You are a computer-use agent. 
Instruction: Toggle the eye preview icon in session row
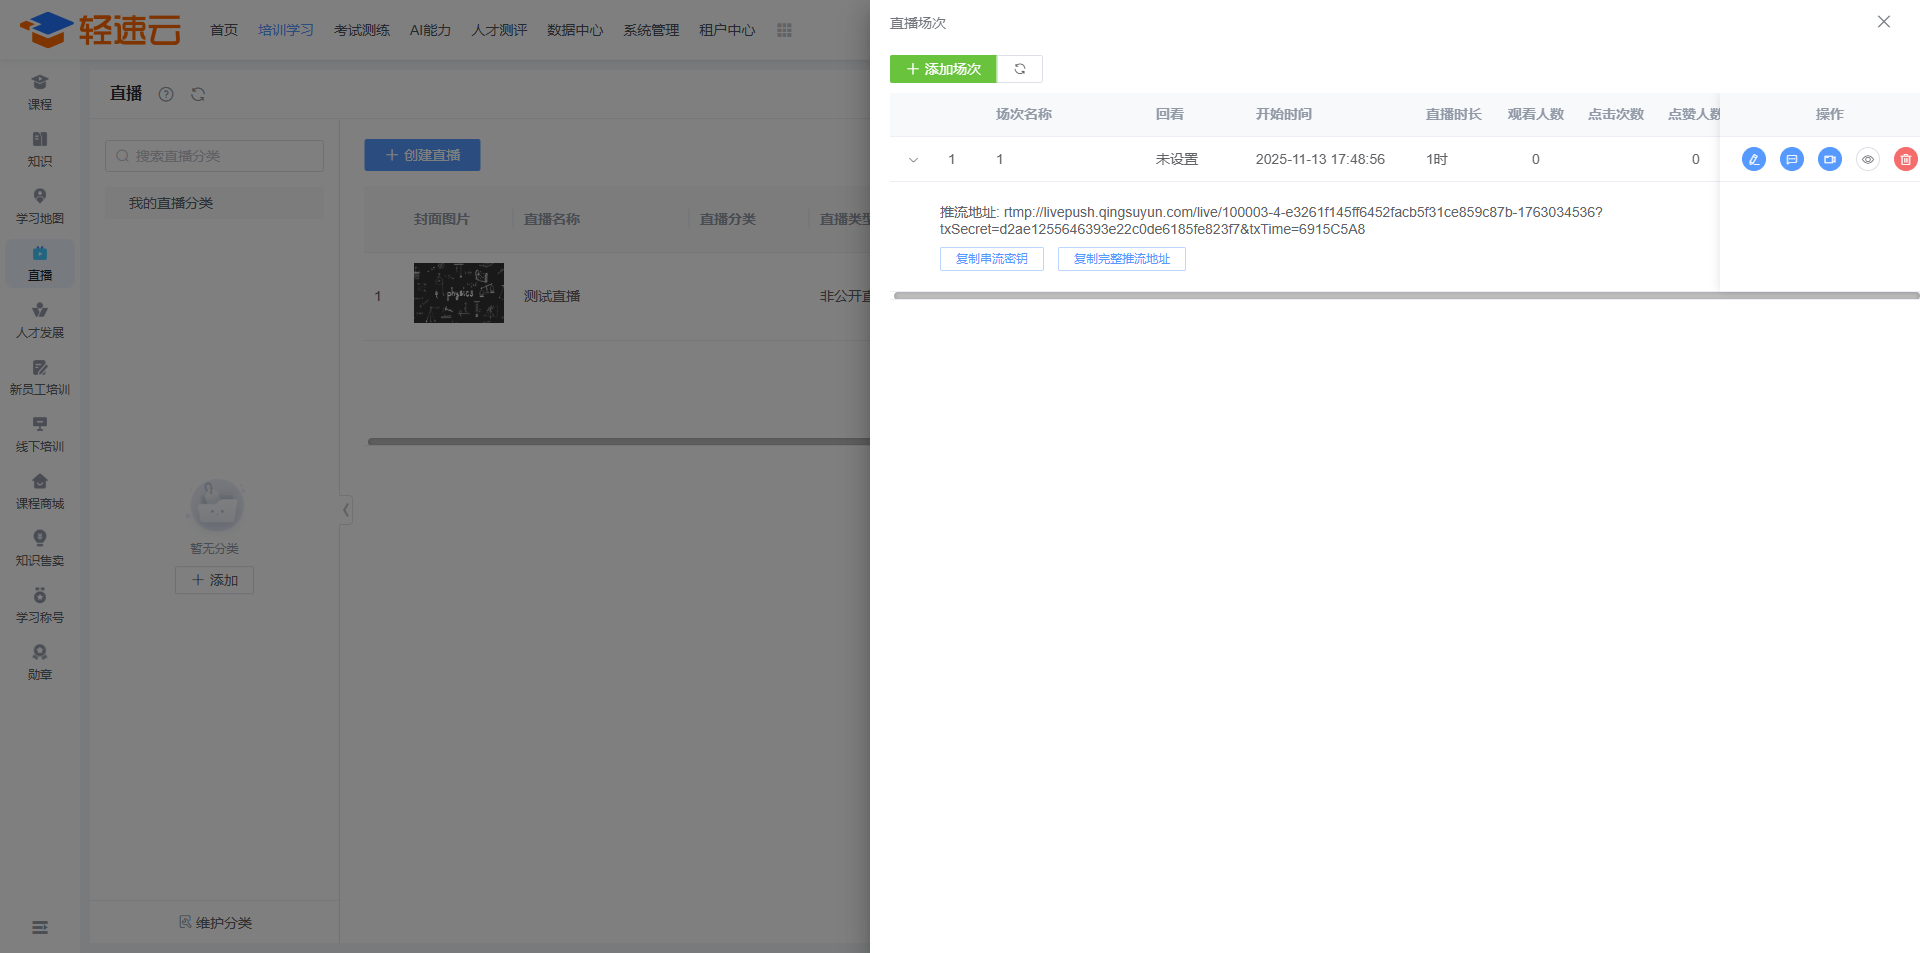pos(1867,159)
